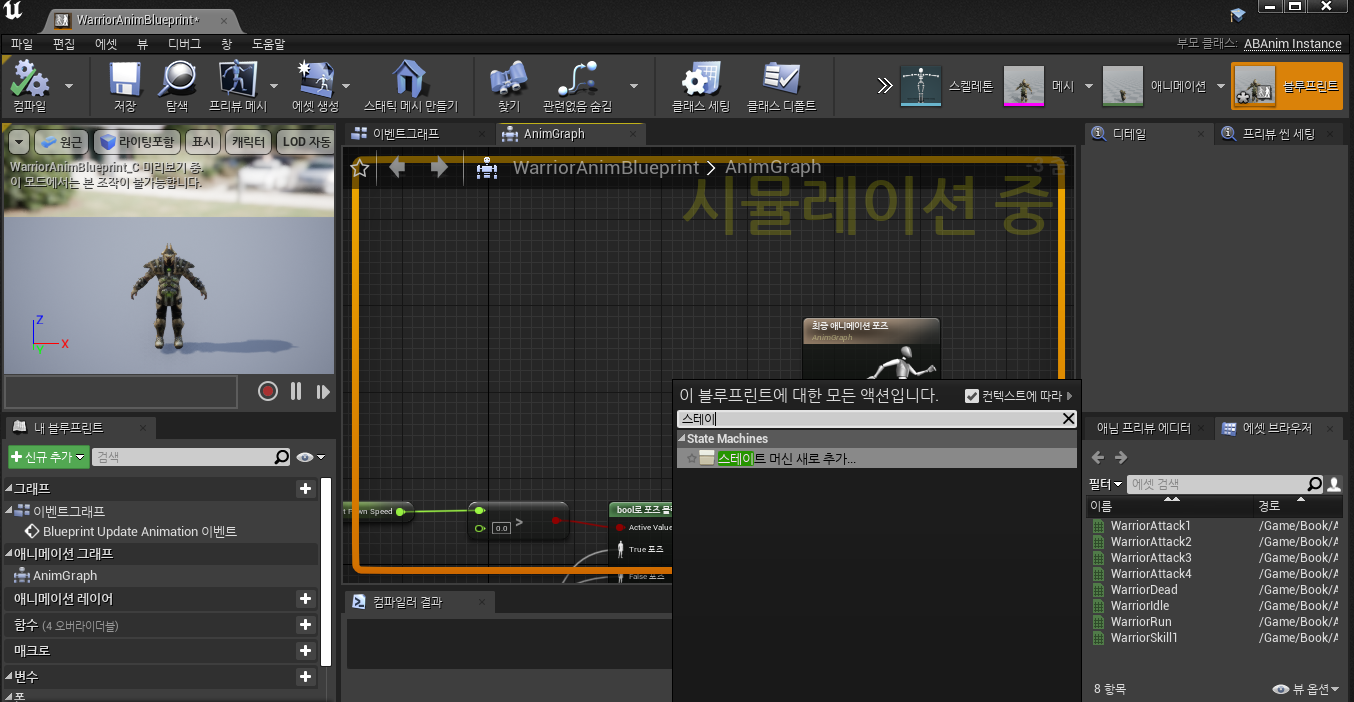The width and height of the screenshot is (1354, 702).
Task: Open the view options eye dropdown
Action: (312, 457)
